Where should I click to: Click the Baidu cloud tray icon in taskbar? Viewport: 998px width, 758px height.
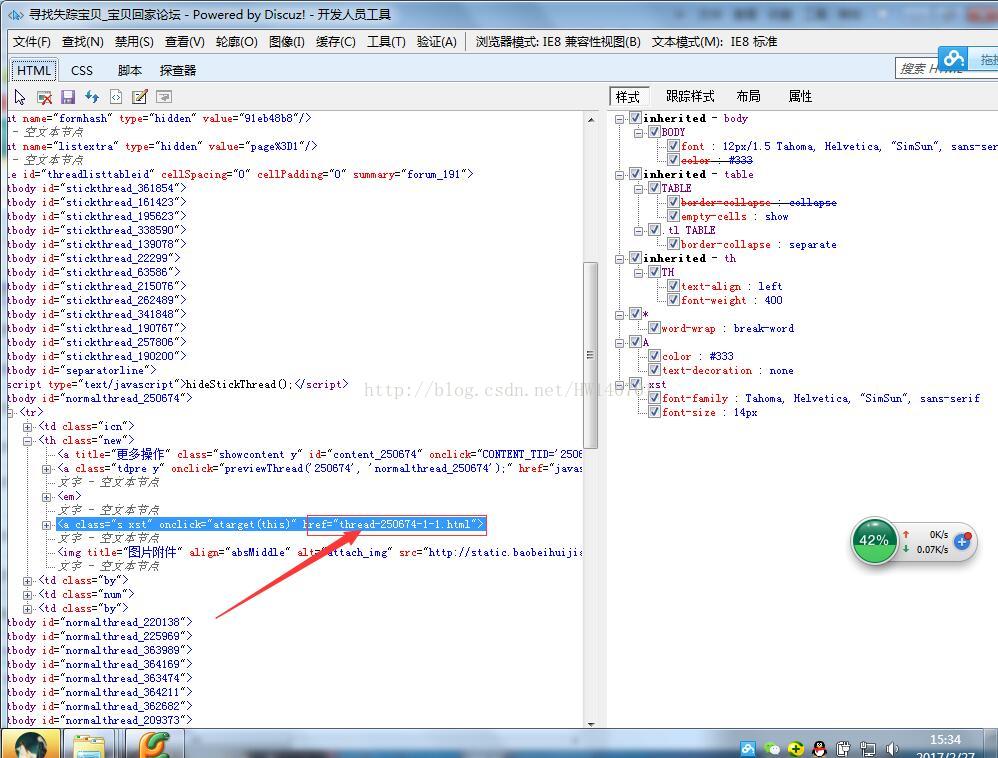pos(747,749)
